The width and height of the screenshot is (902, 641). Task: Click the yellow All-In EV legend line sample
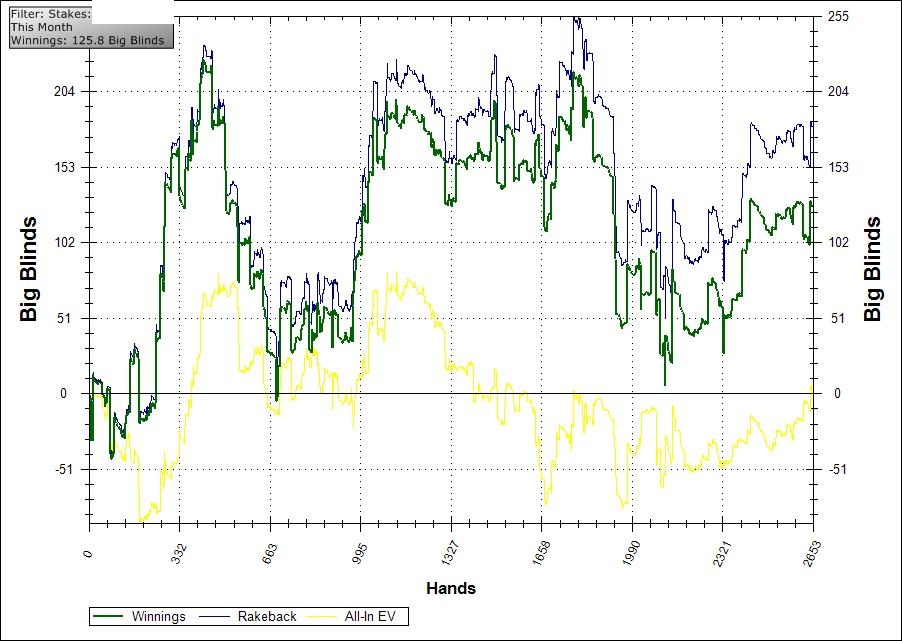click(320, 617)
